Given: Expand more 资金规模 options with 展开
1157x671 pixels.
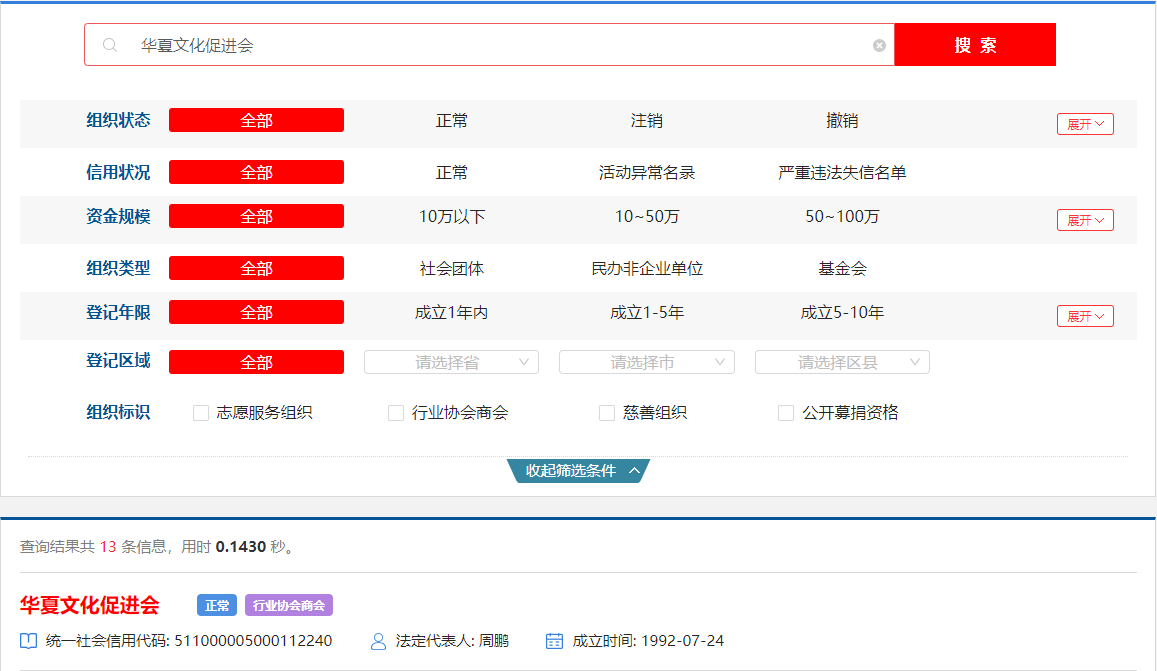Looking at the screenshot, I should (1085, 220).
